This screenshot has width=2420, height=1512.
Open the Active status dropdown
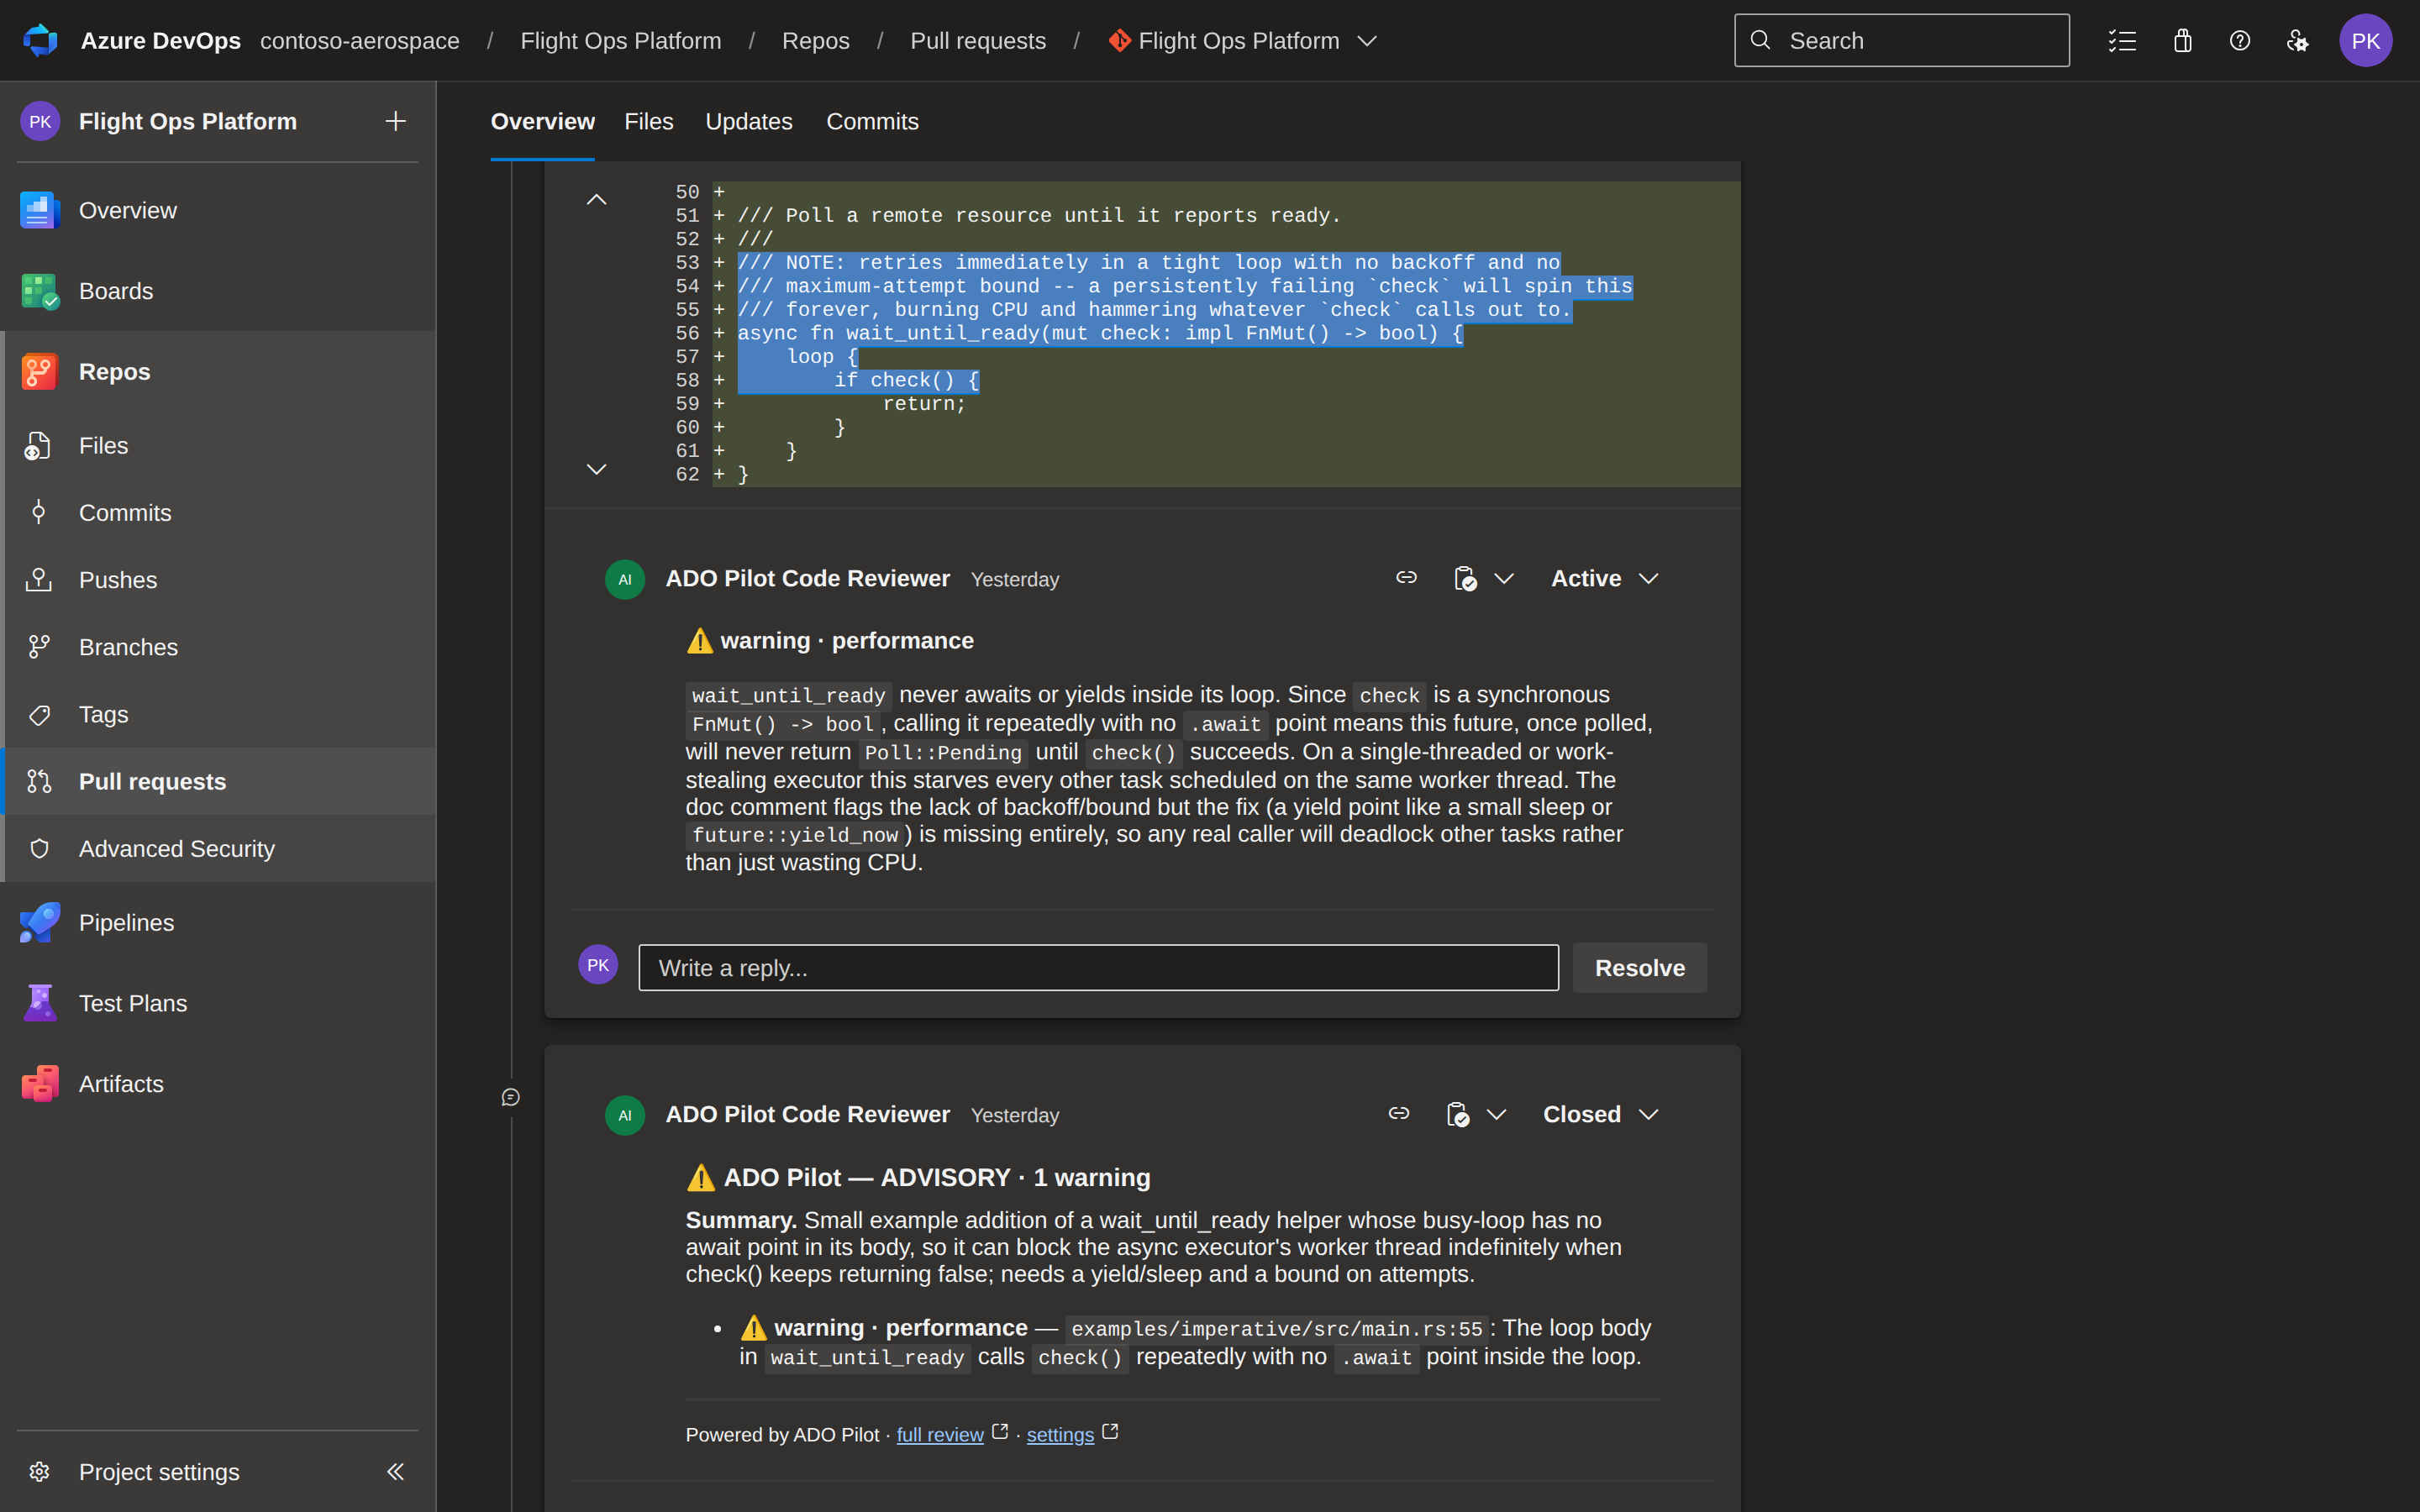pos(1605,579)
